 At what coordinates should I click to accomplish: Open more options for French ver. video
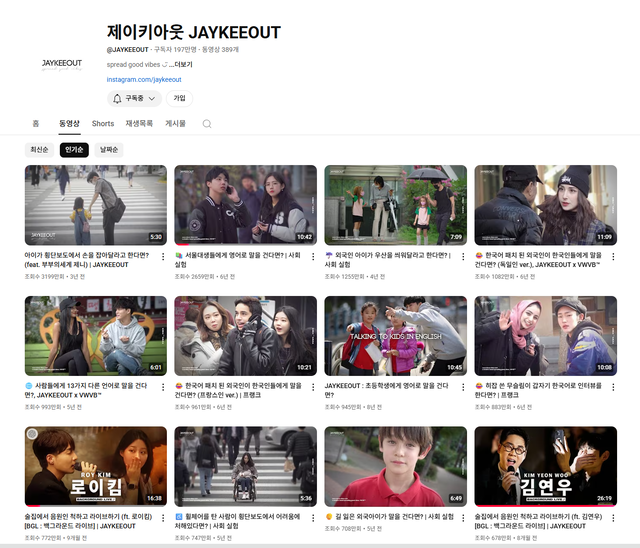[313, 387]
